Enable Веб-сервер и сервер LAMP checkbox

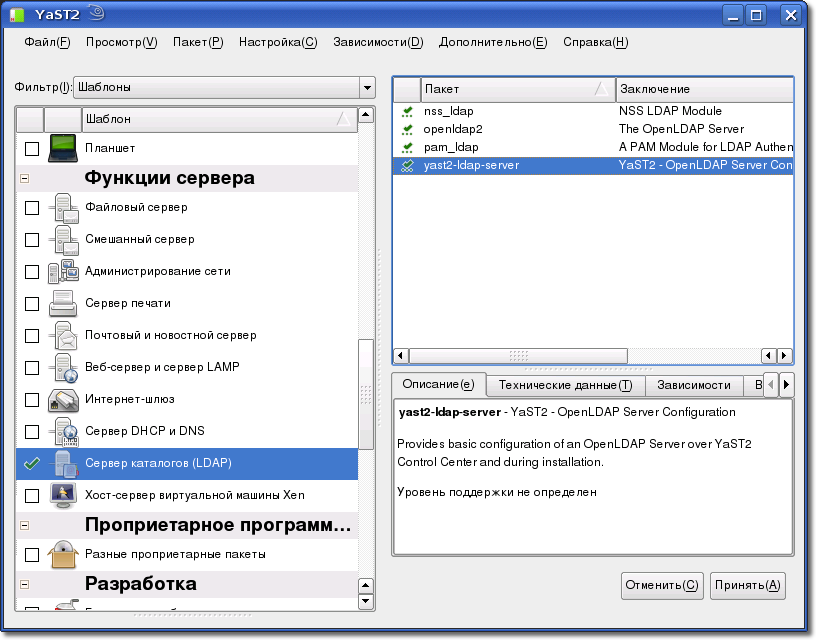point(32,368)
